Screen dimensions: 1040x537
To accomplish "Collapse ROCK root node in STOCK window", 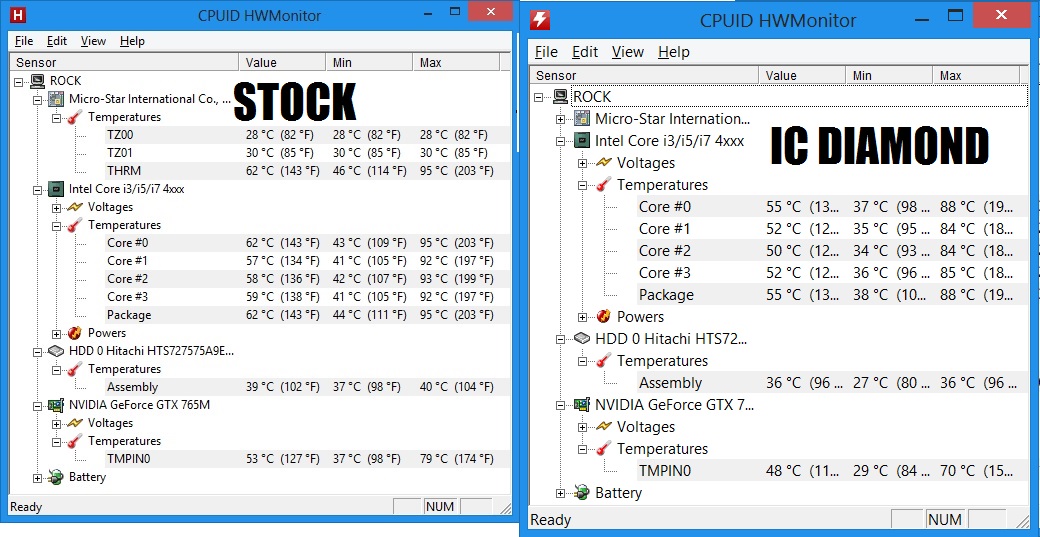I will pos(19,82).
